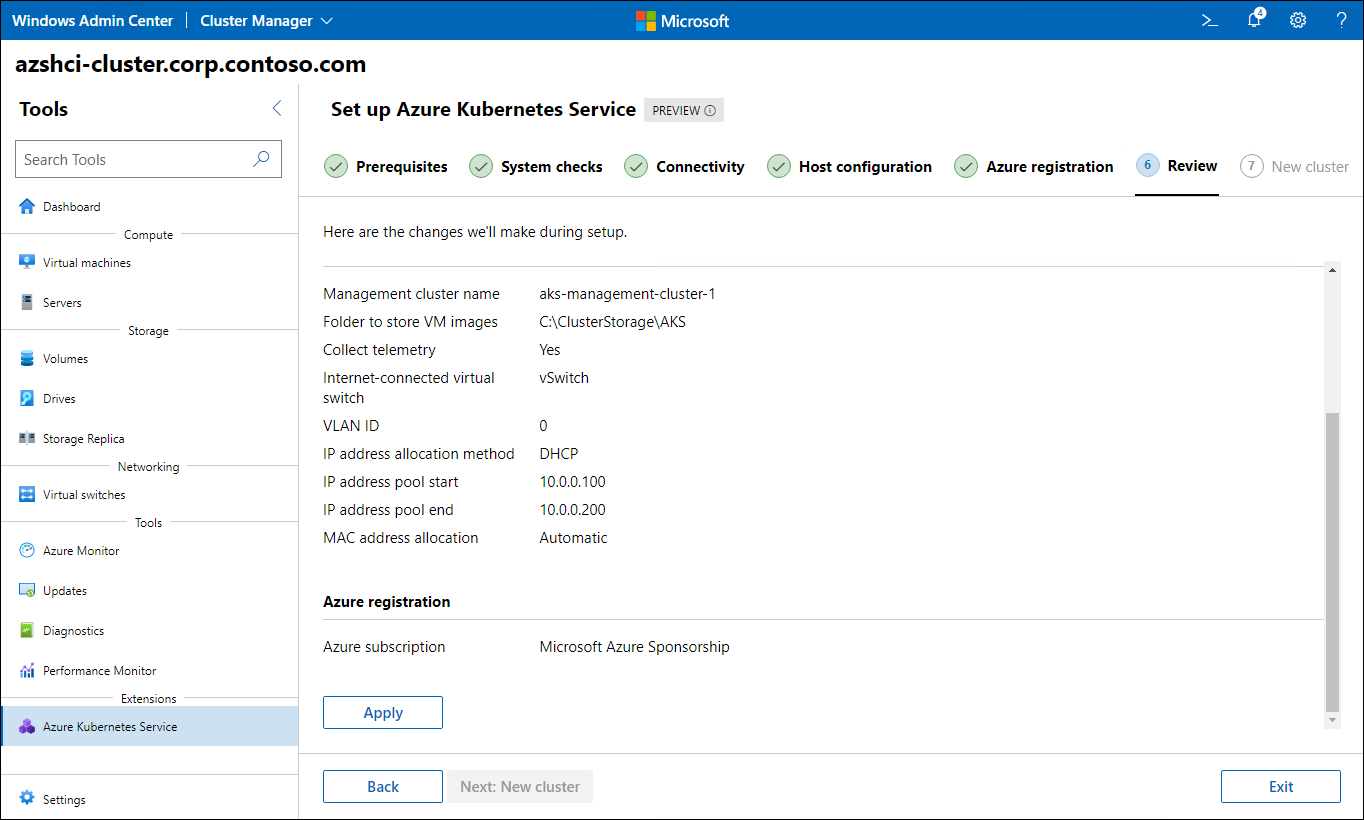Select the Azure registration step
The image size is (1364, 820).
[x=1034, y=166]
